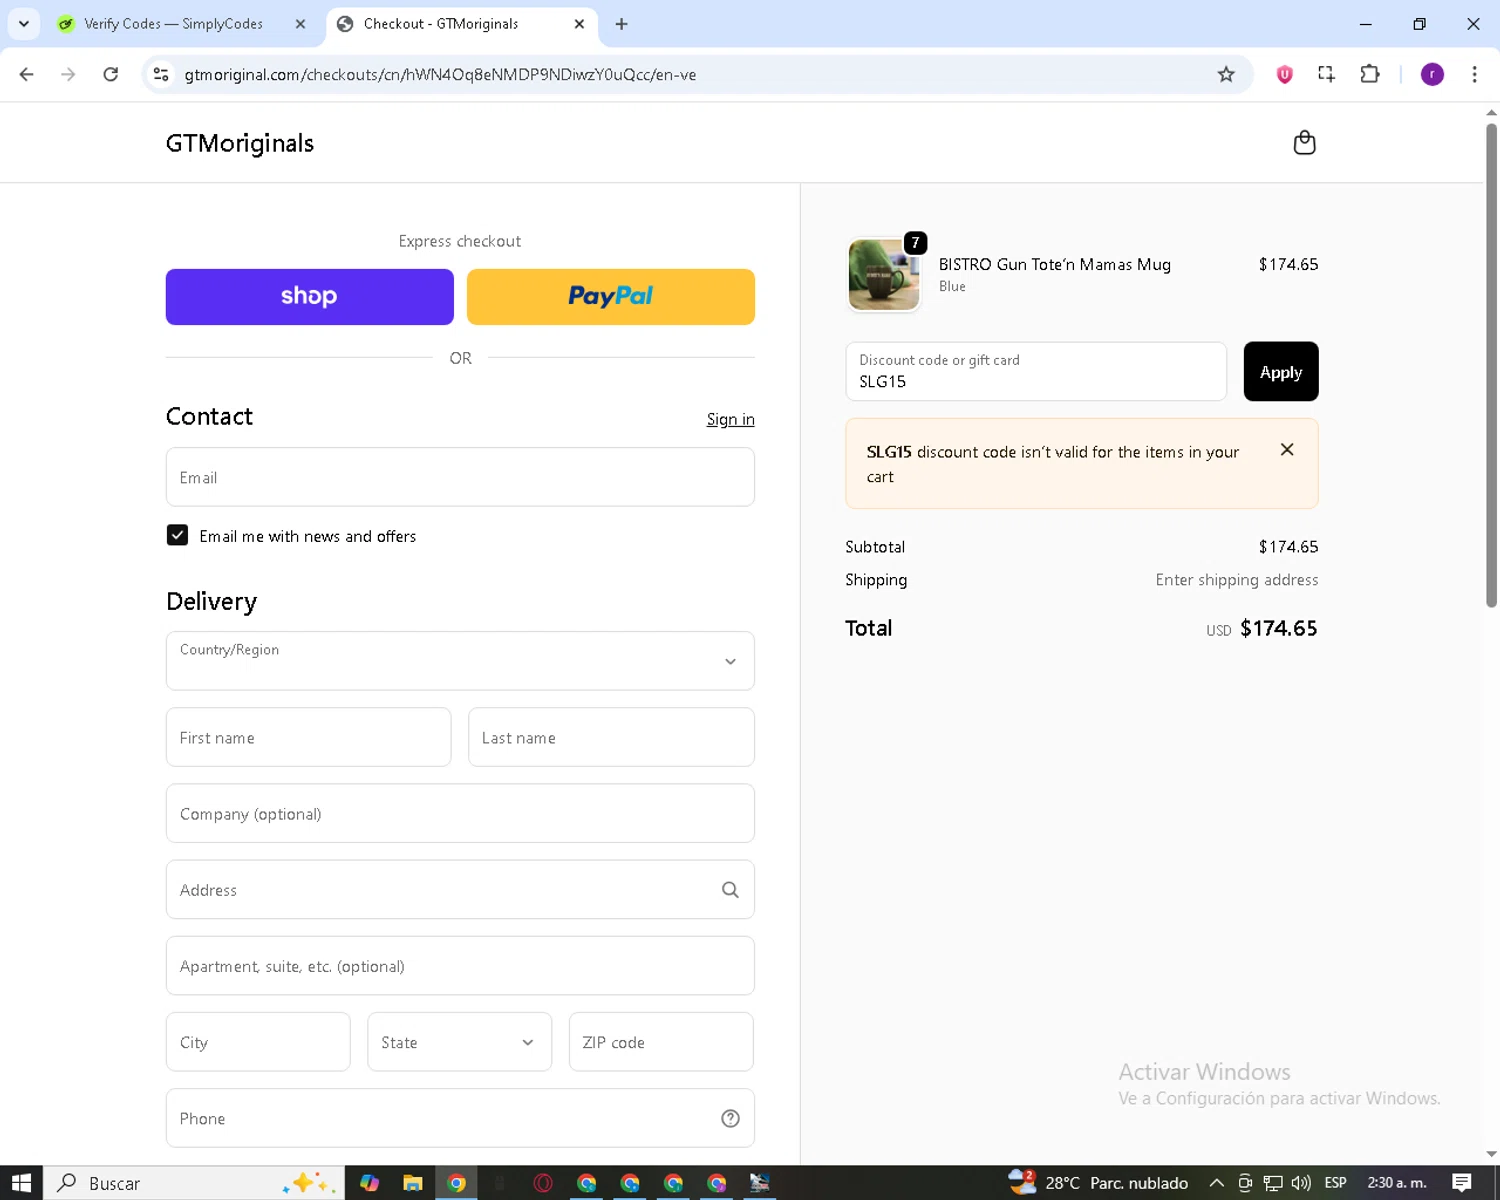This screenshot has height=1200, width=1500.
Task: Focus the First name field
Action: click(308, 737)
